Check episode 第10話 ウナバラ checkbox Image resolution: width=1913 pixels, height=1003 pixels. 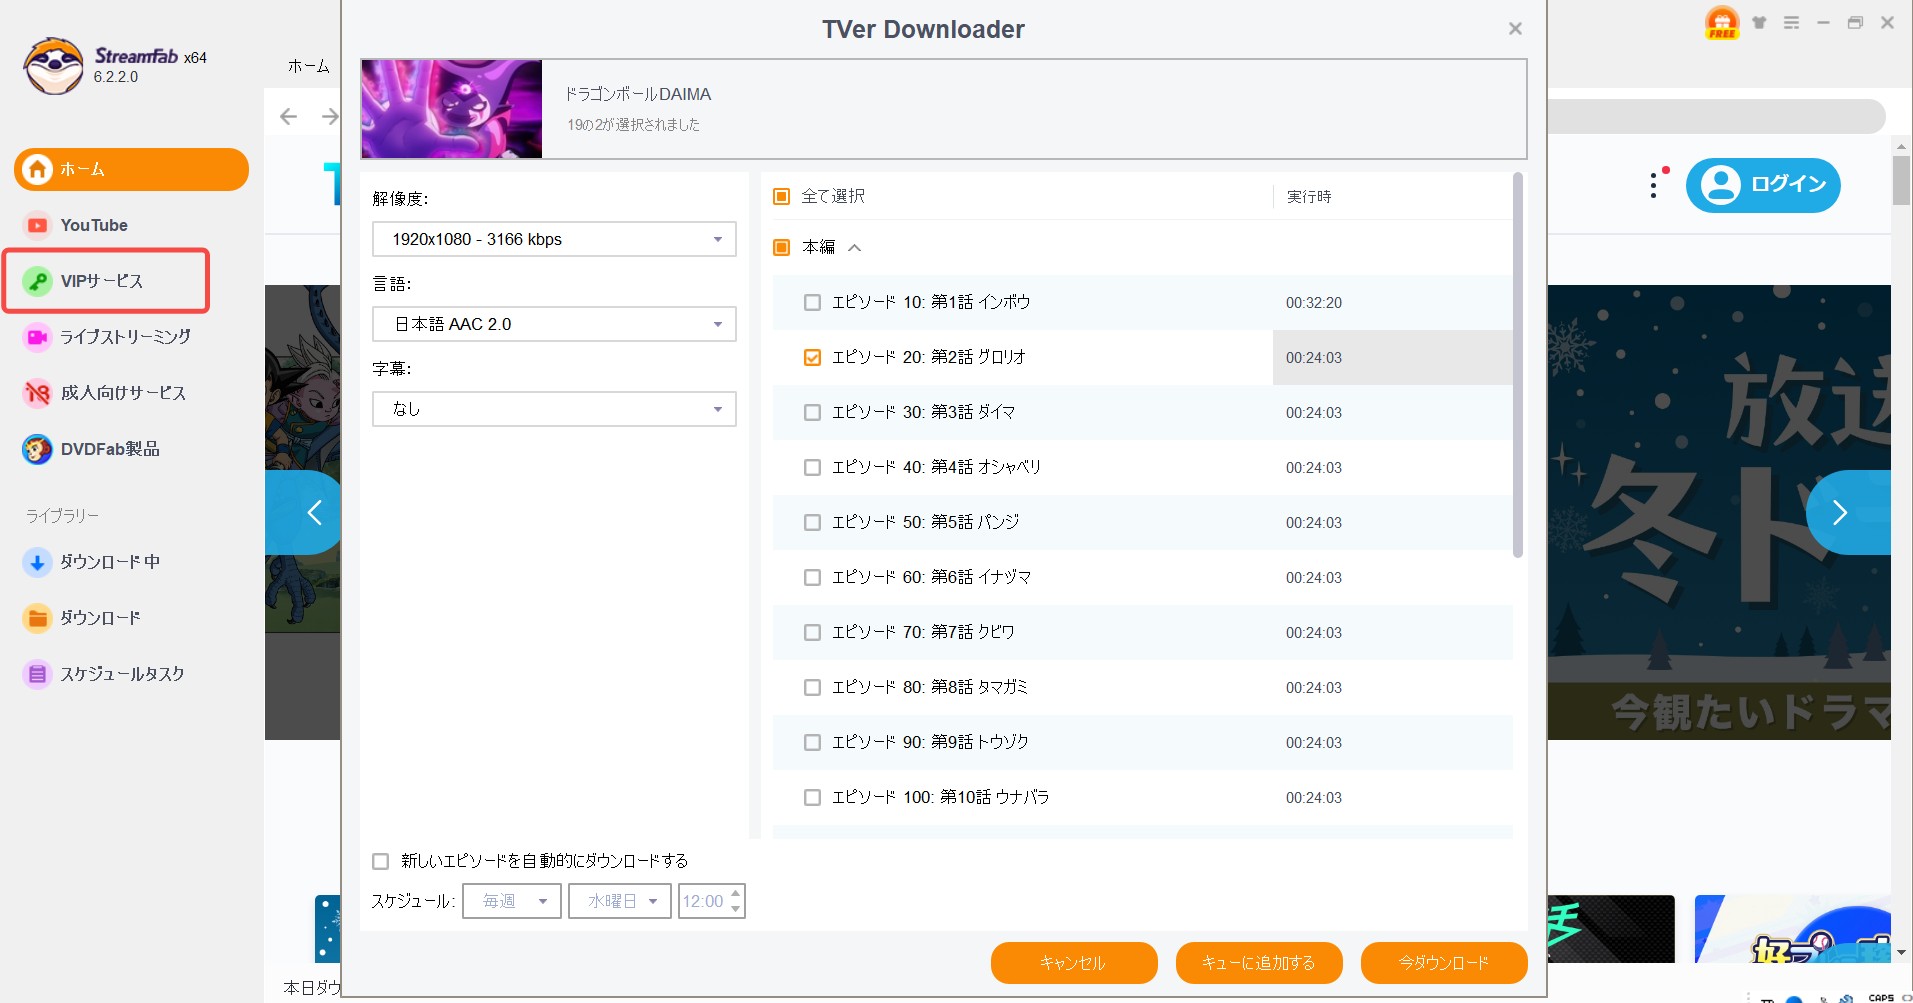[812, 797]
